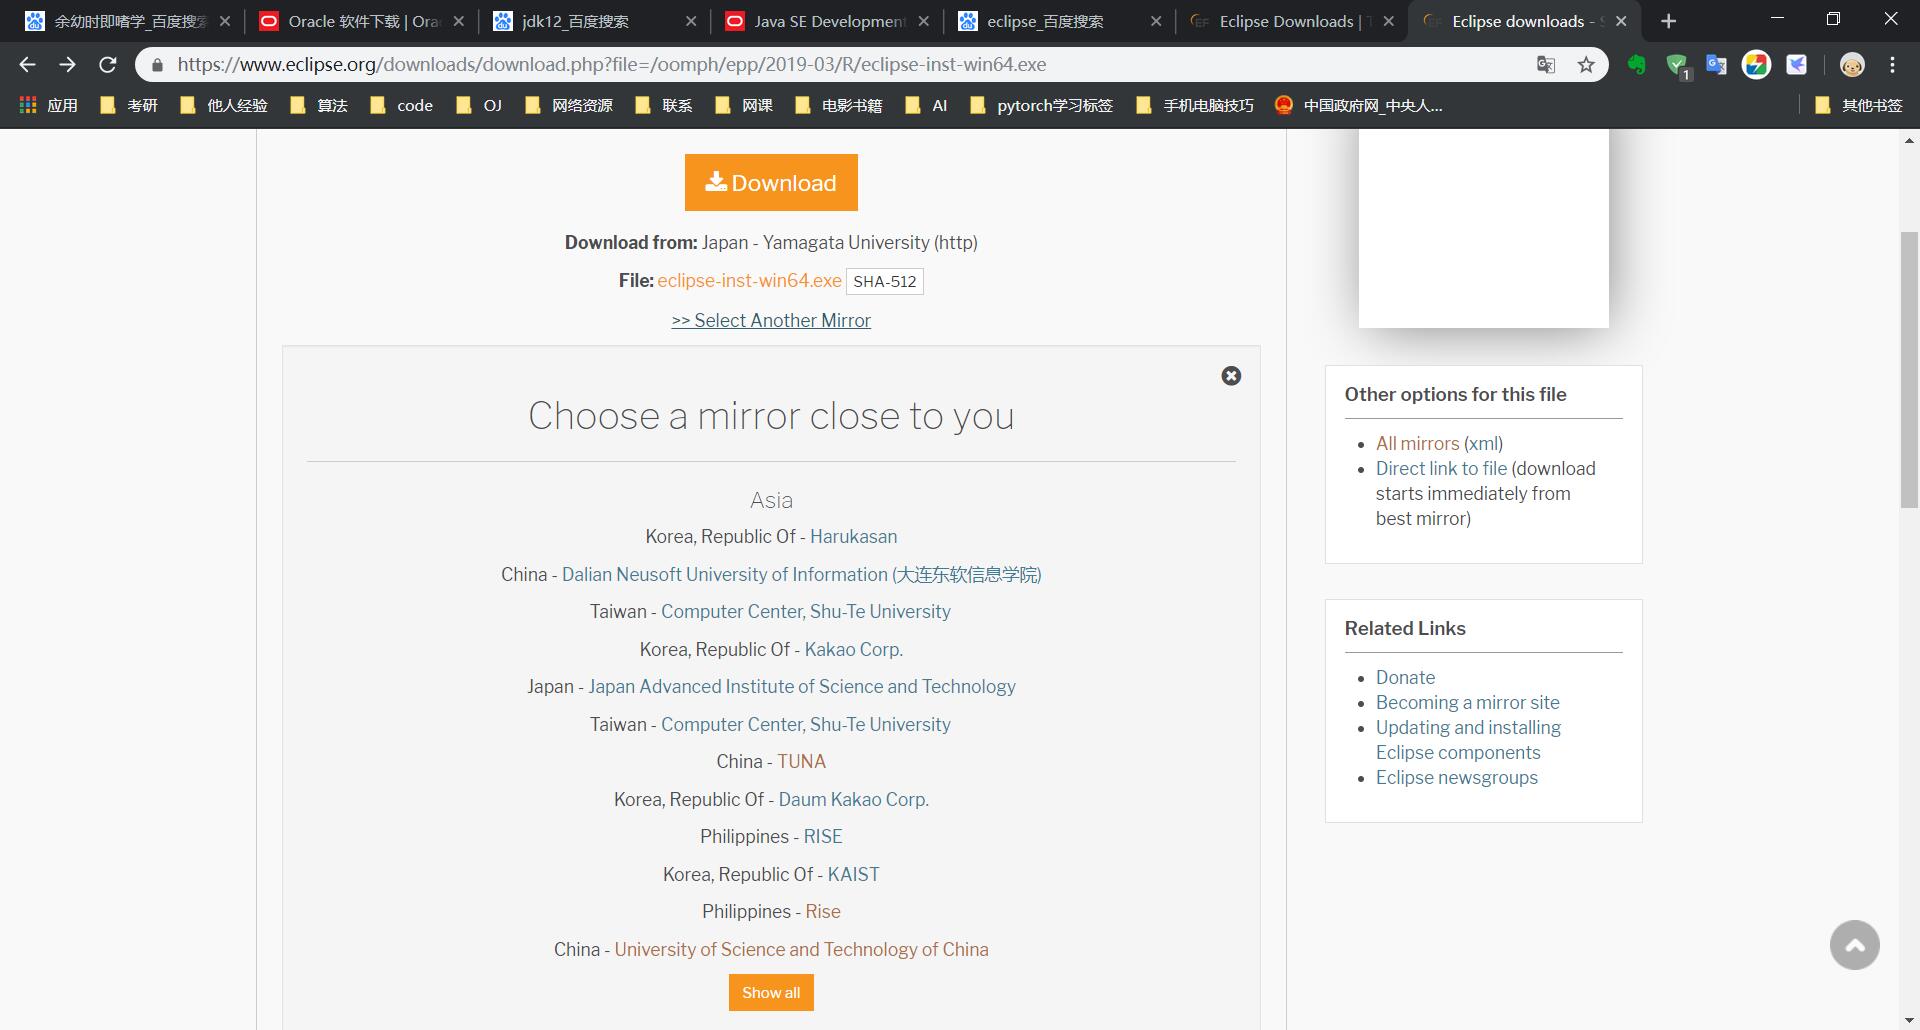This screenshot has height=1030, width=1920.
Task: Choose University of Science and Technology of China
Action: pos(801,949)
